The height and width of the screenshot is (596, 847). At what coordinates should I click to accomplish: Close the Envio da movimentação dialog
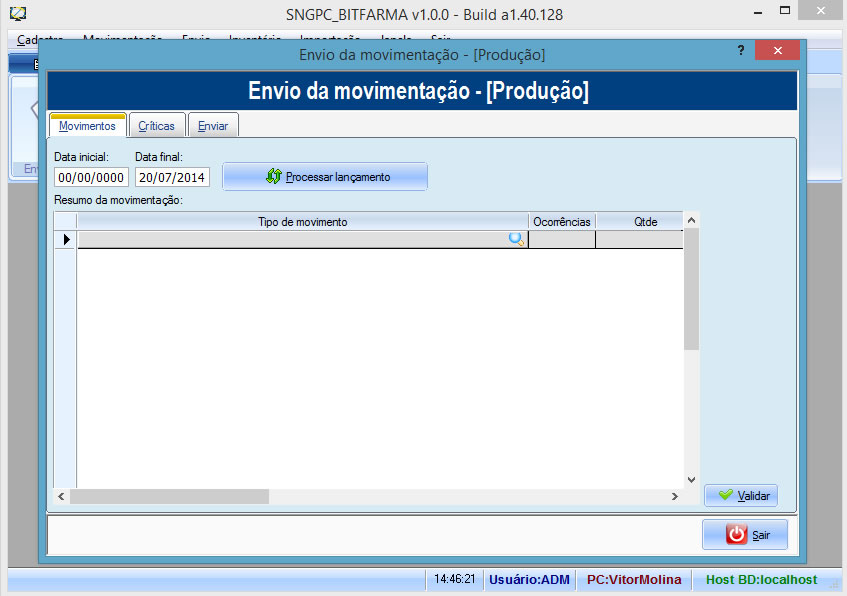[x=778, y=50]
